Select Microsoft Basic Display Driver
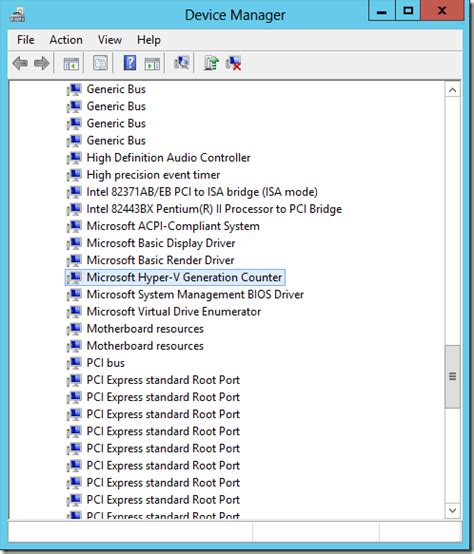Image resolution: width=474 pixels, height=554 pixels. pyautogui.click(x=161, y=243)
